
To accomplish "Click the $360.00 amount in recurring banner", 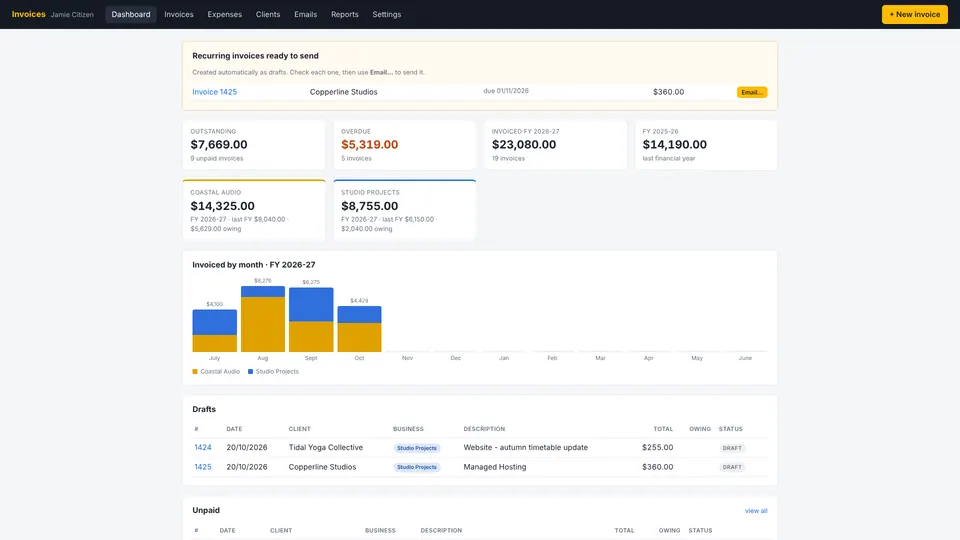I will click(669, 92).
